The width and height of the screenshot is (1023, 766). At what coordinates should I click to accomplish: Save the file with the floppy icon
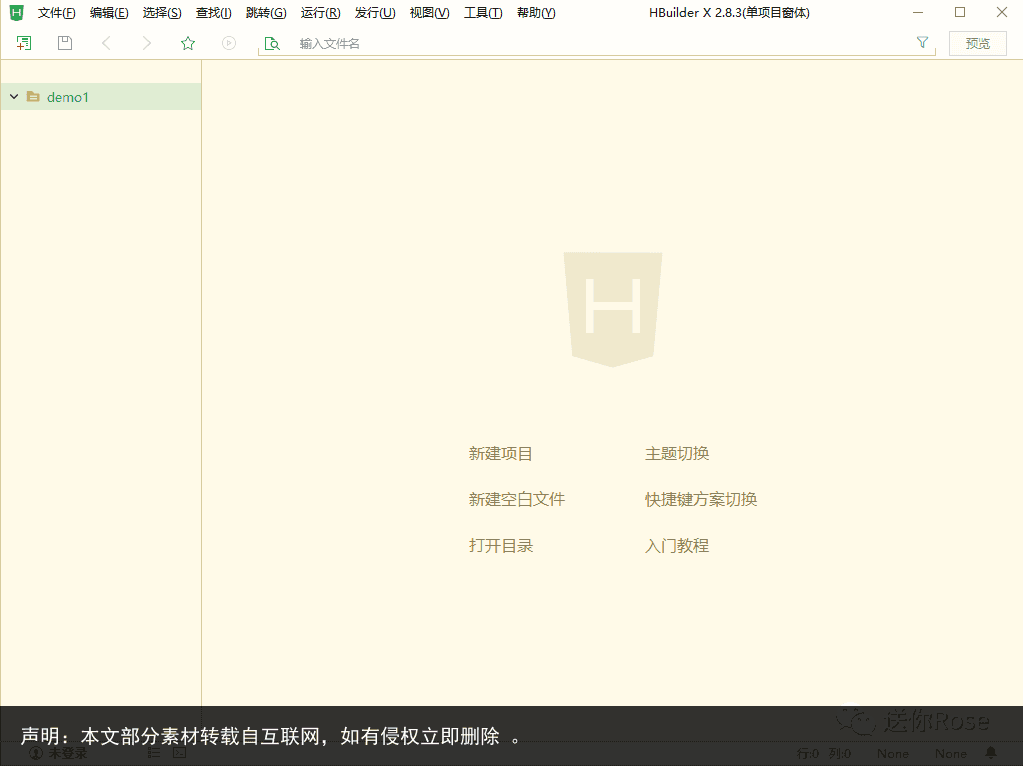click(x=65, y=43)
